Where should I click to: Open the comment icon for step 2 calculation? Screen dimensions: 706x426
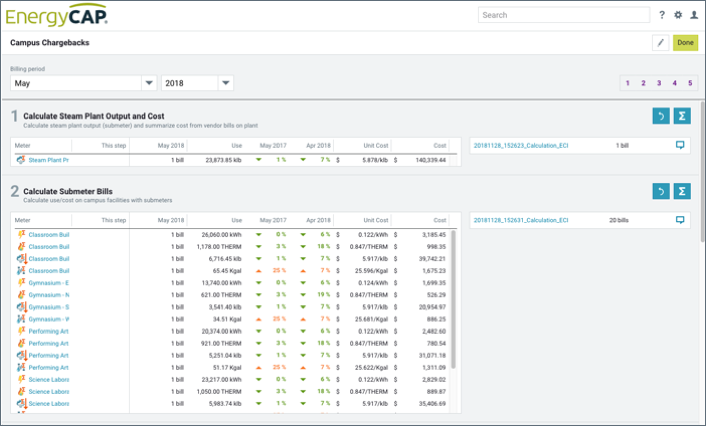[x=680, y=220]
